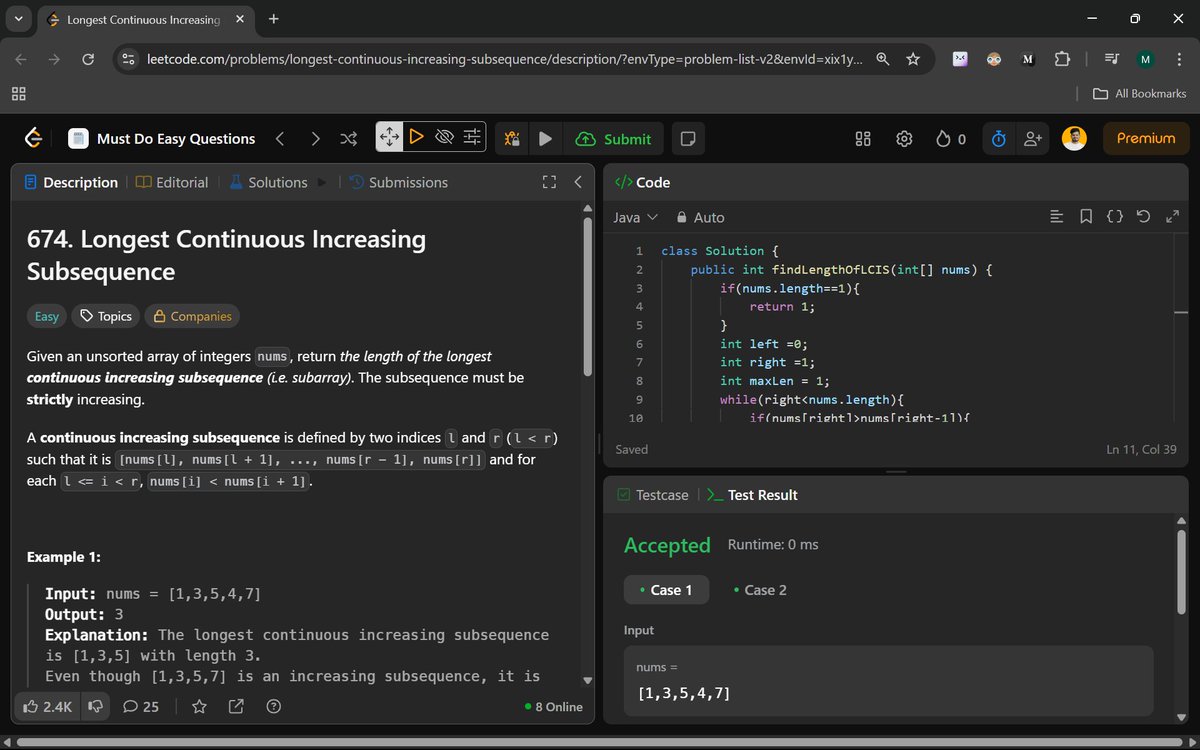
Task: Open the profile avatar menu
Action: [x=1074, y=139]
